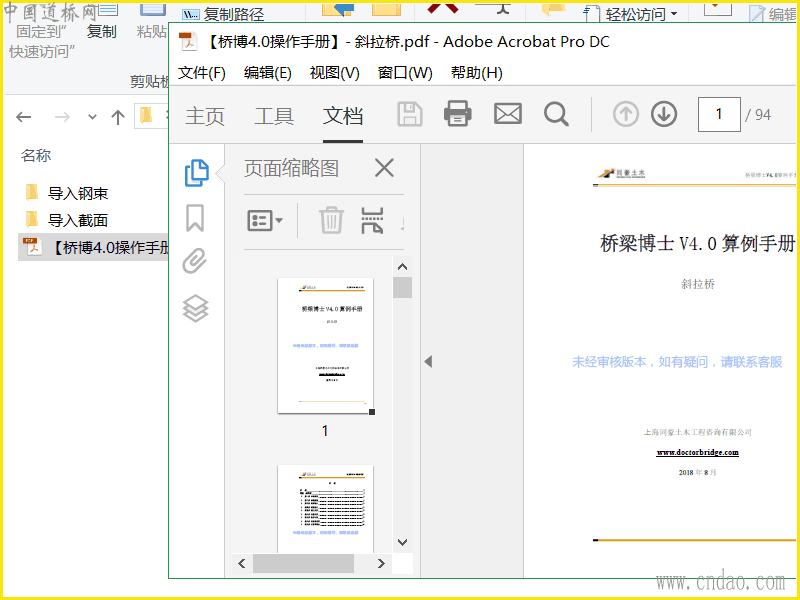Open the search magnifier tool
The width and height of the screenshot is (800, 600).
click(556, 114)
